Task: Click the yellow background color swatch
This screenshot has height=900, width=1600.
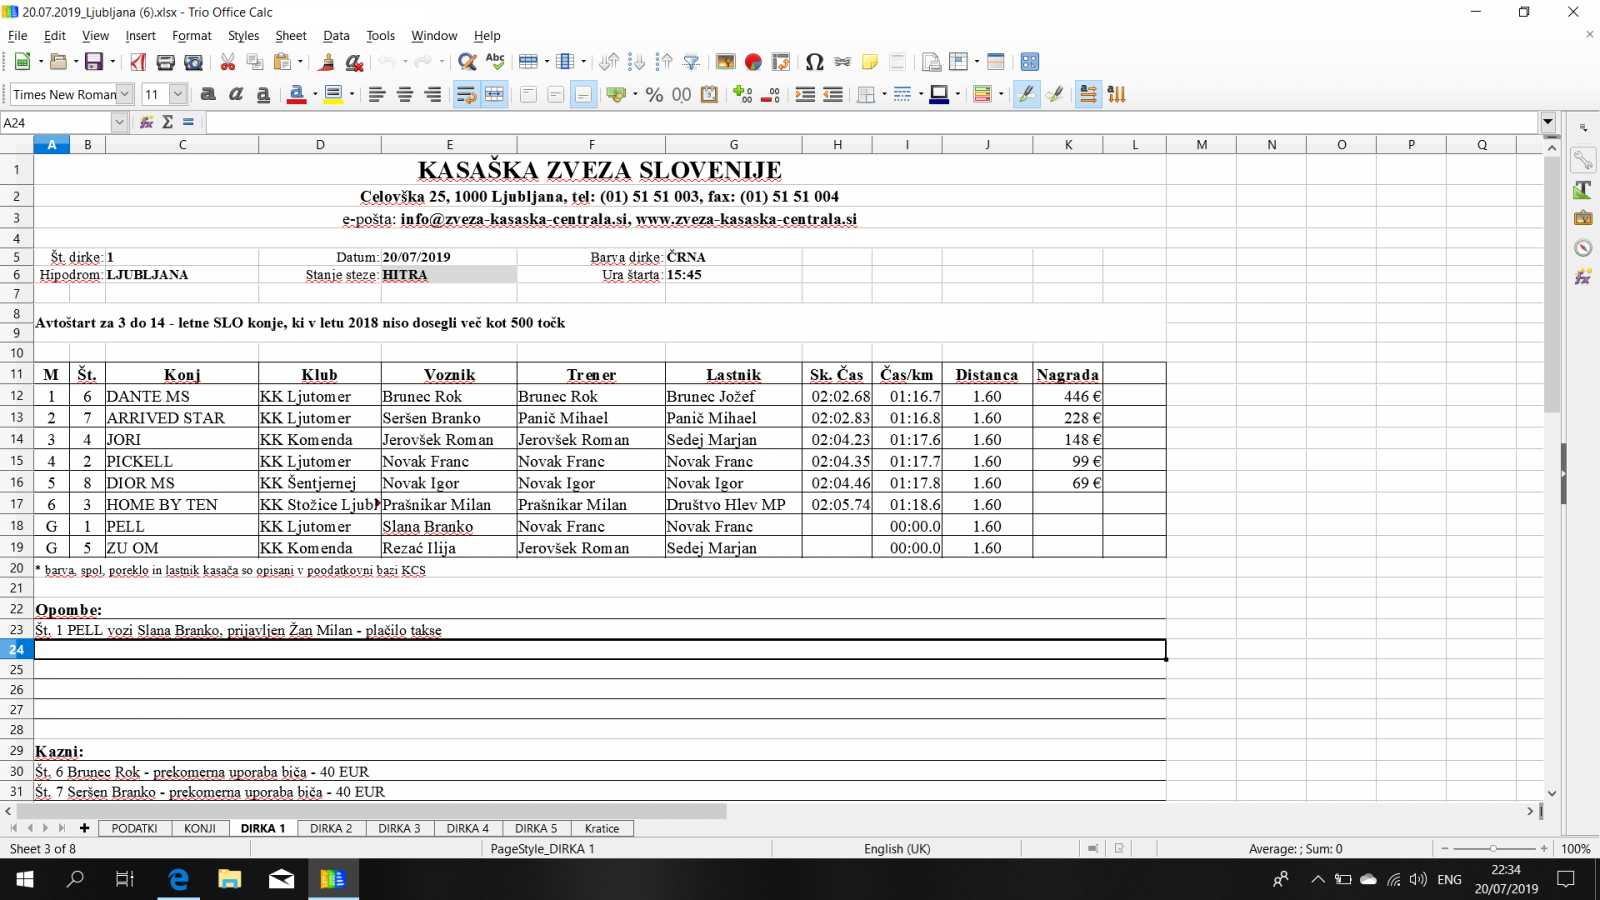Action: pos(333,94)
